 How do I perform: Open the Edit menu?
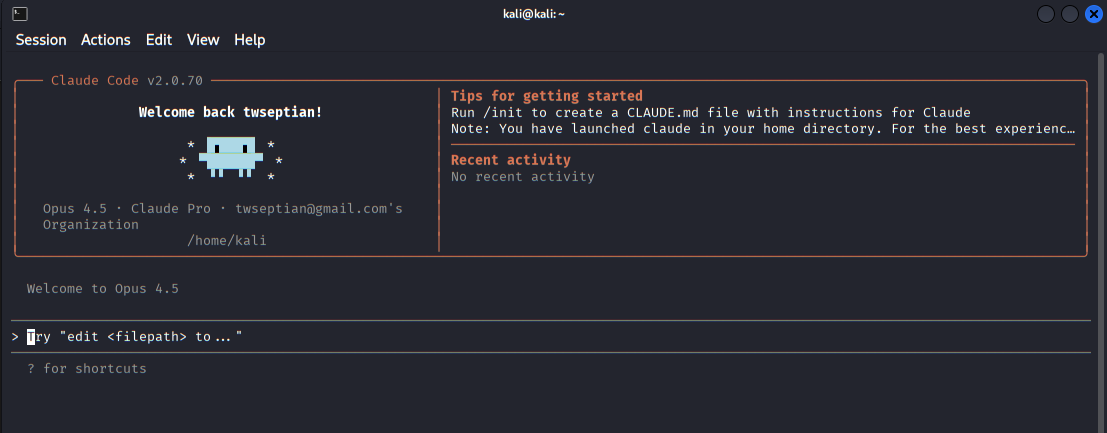pyautogui.click(x=159, y=40)
